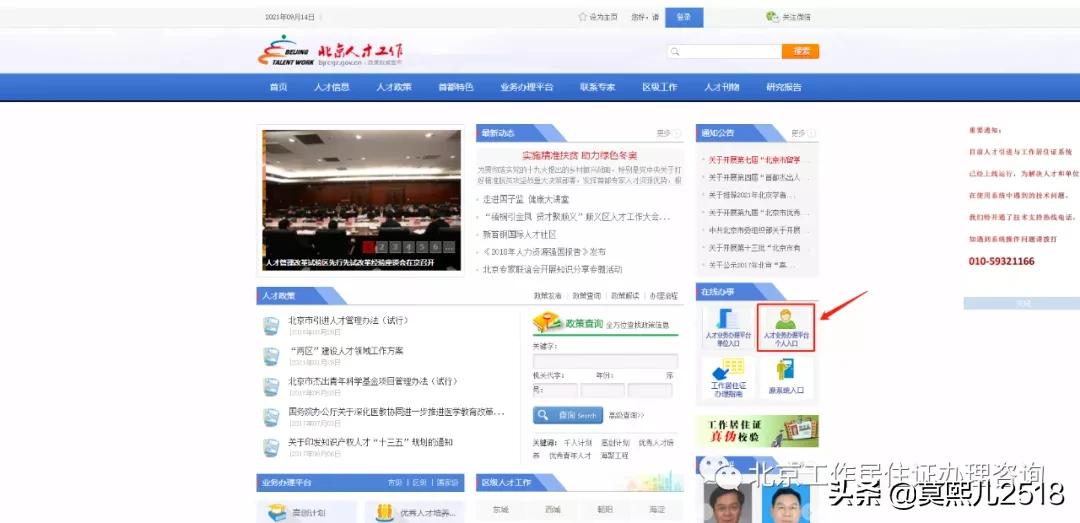Click the 高创计划 icon in 业务办理平台

click(x=276, y=513)
